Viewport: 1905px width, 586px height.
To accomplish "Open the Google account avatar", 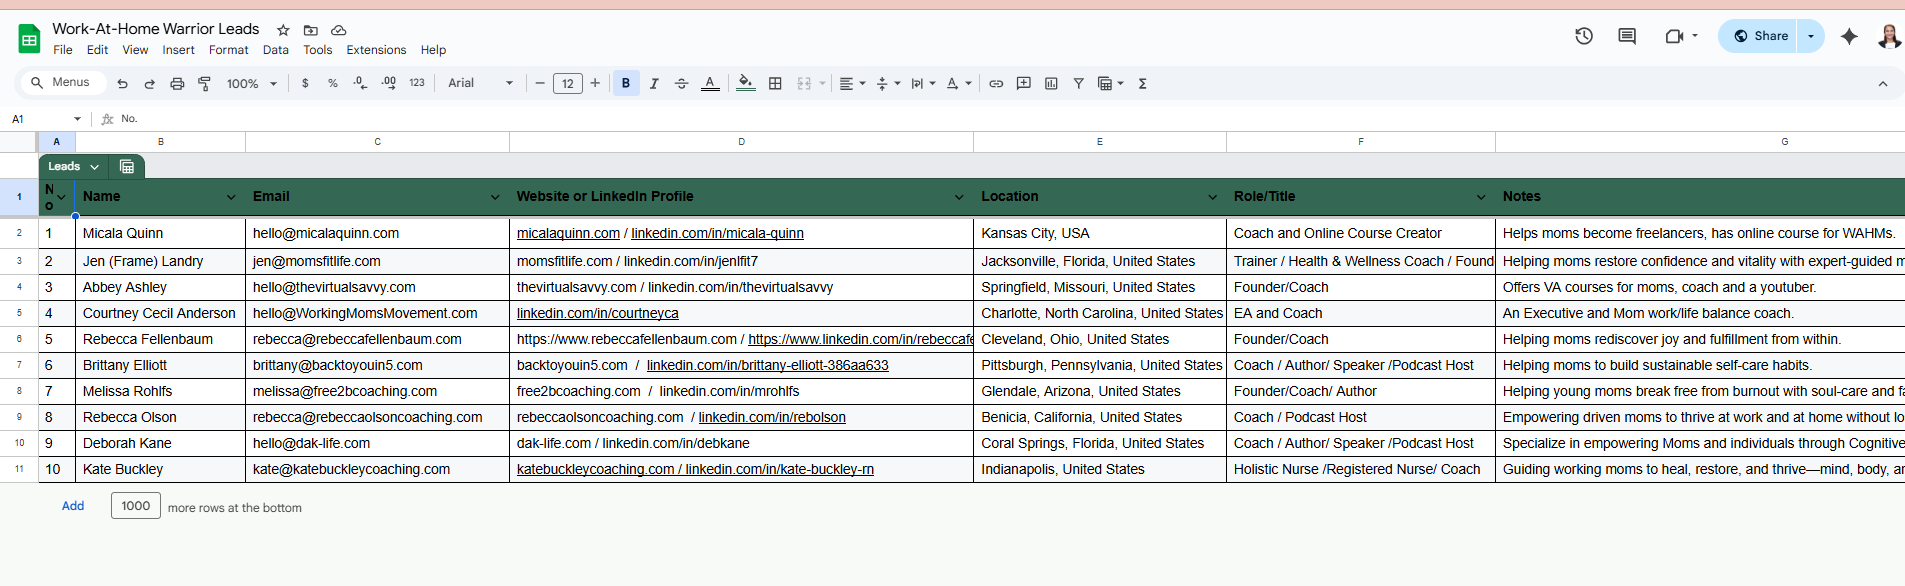I will click(x=1889, y=36).
